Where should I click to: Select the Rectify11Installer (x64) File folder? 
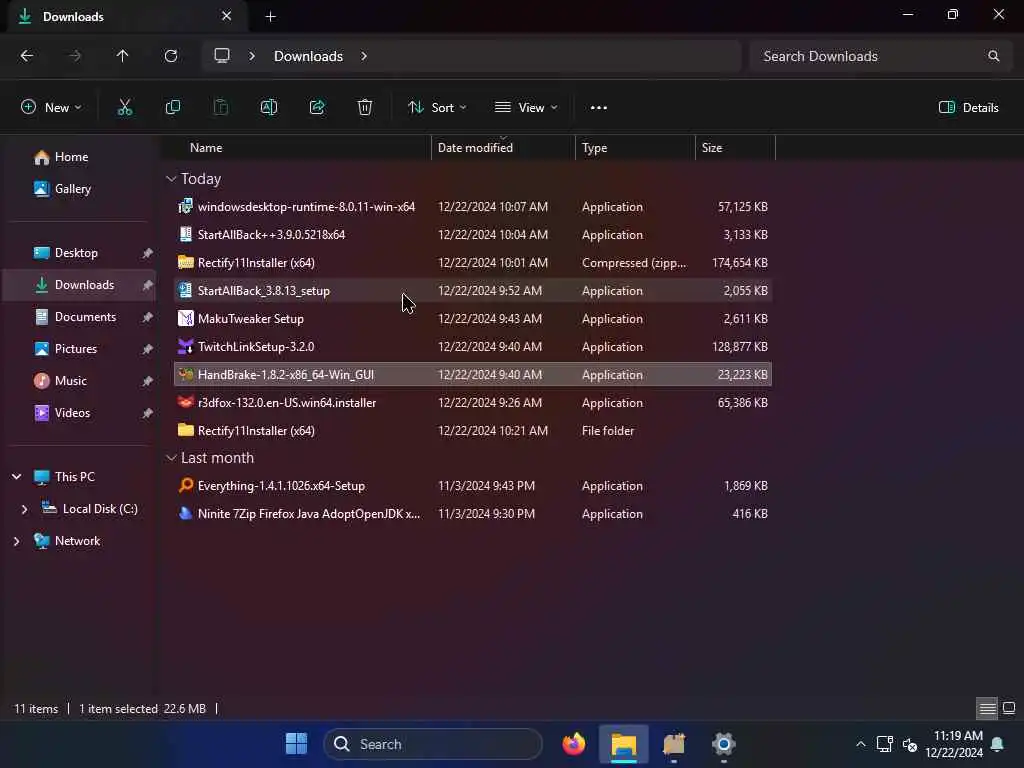pyautogui.click(x=473, y=431)
